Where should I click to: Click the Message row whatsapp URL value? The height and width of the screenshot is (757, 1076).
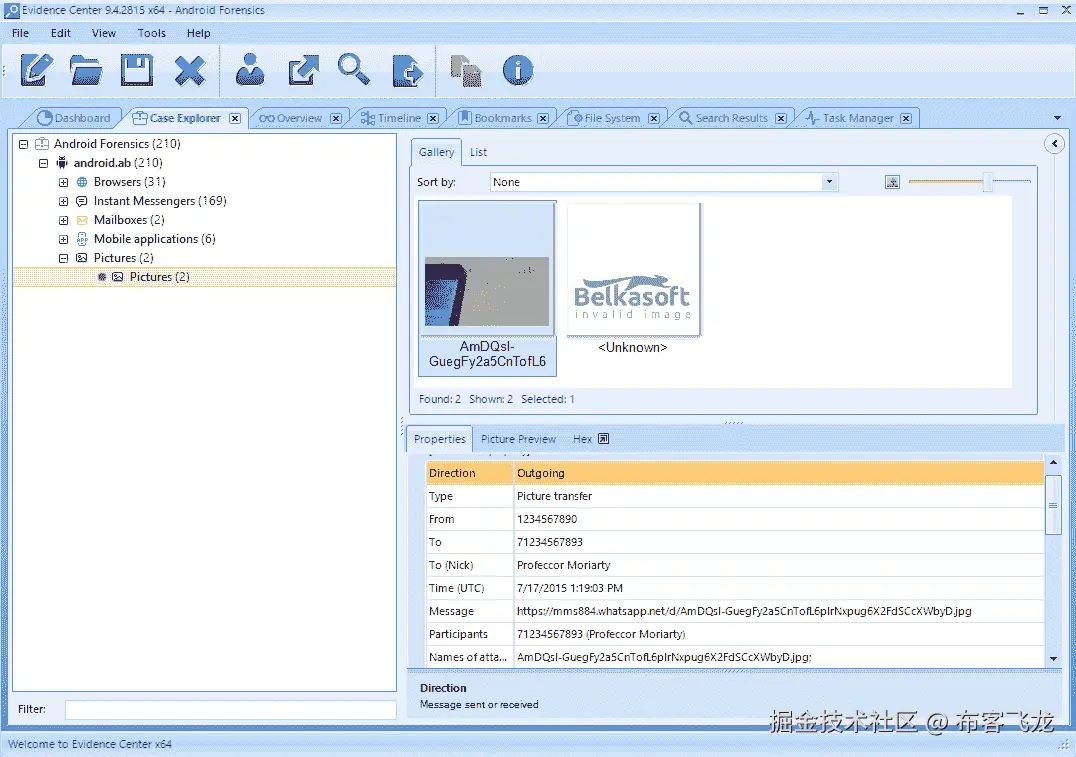(744, 612)
